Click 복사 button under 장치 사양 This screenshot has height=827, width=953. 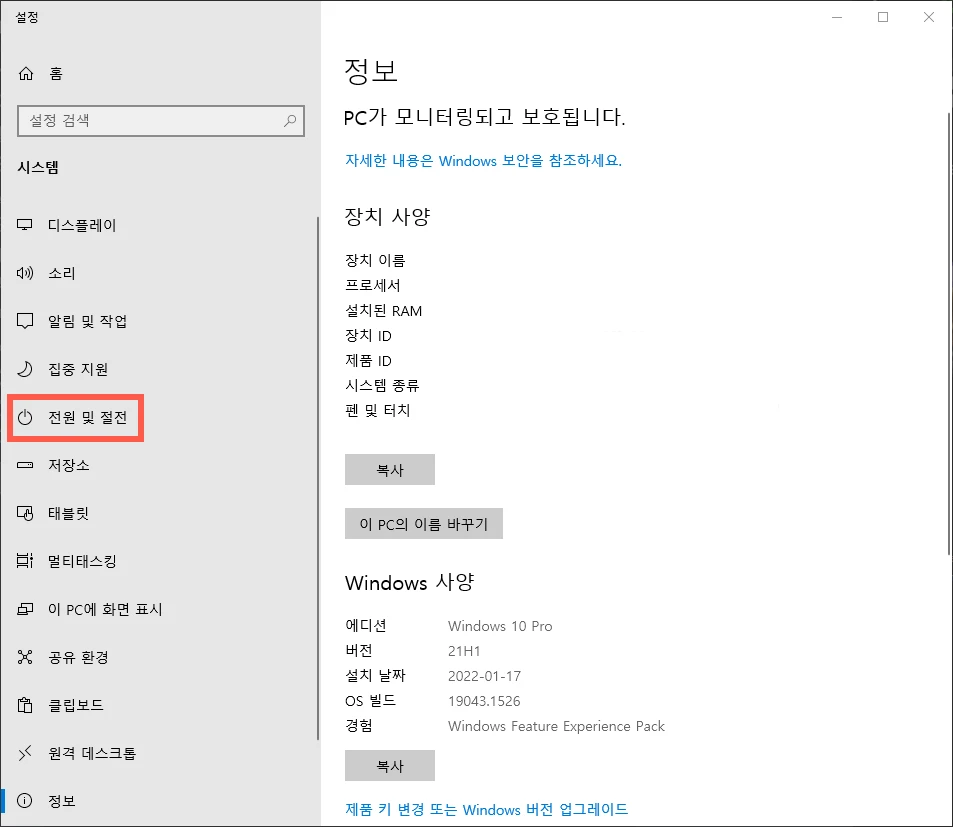point(390,470)
